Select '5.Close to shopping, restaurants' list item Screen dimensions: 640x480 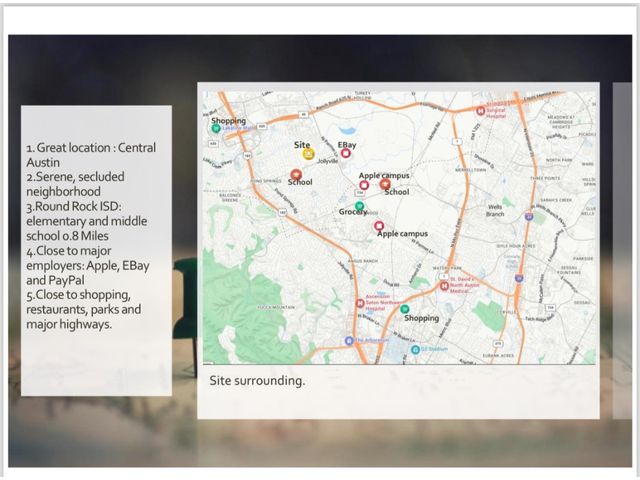(84, 309)
